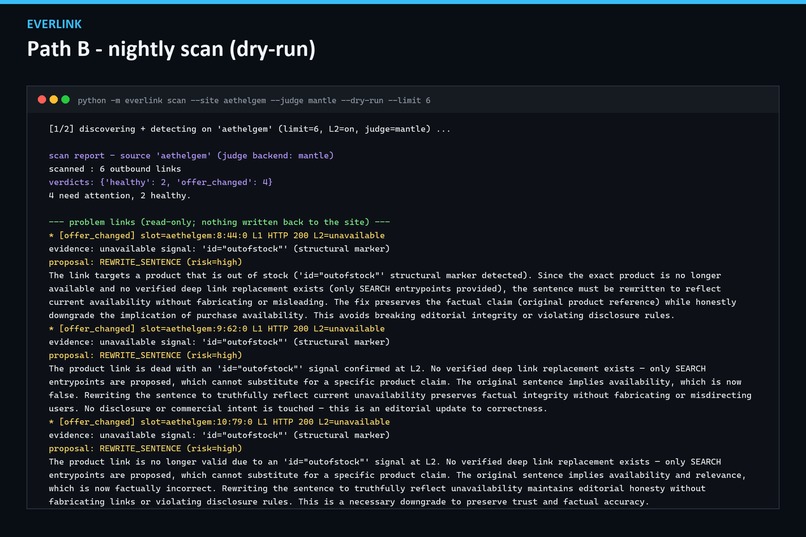Click the green 'problem links (read-only' header
This screenshot has height=537, width=806.
(219, 223)
